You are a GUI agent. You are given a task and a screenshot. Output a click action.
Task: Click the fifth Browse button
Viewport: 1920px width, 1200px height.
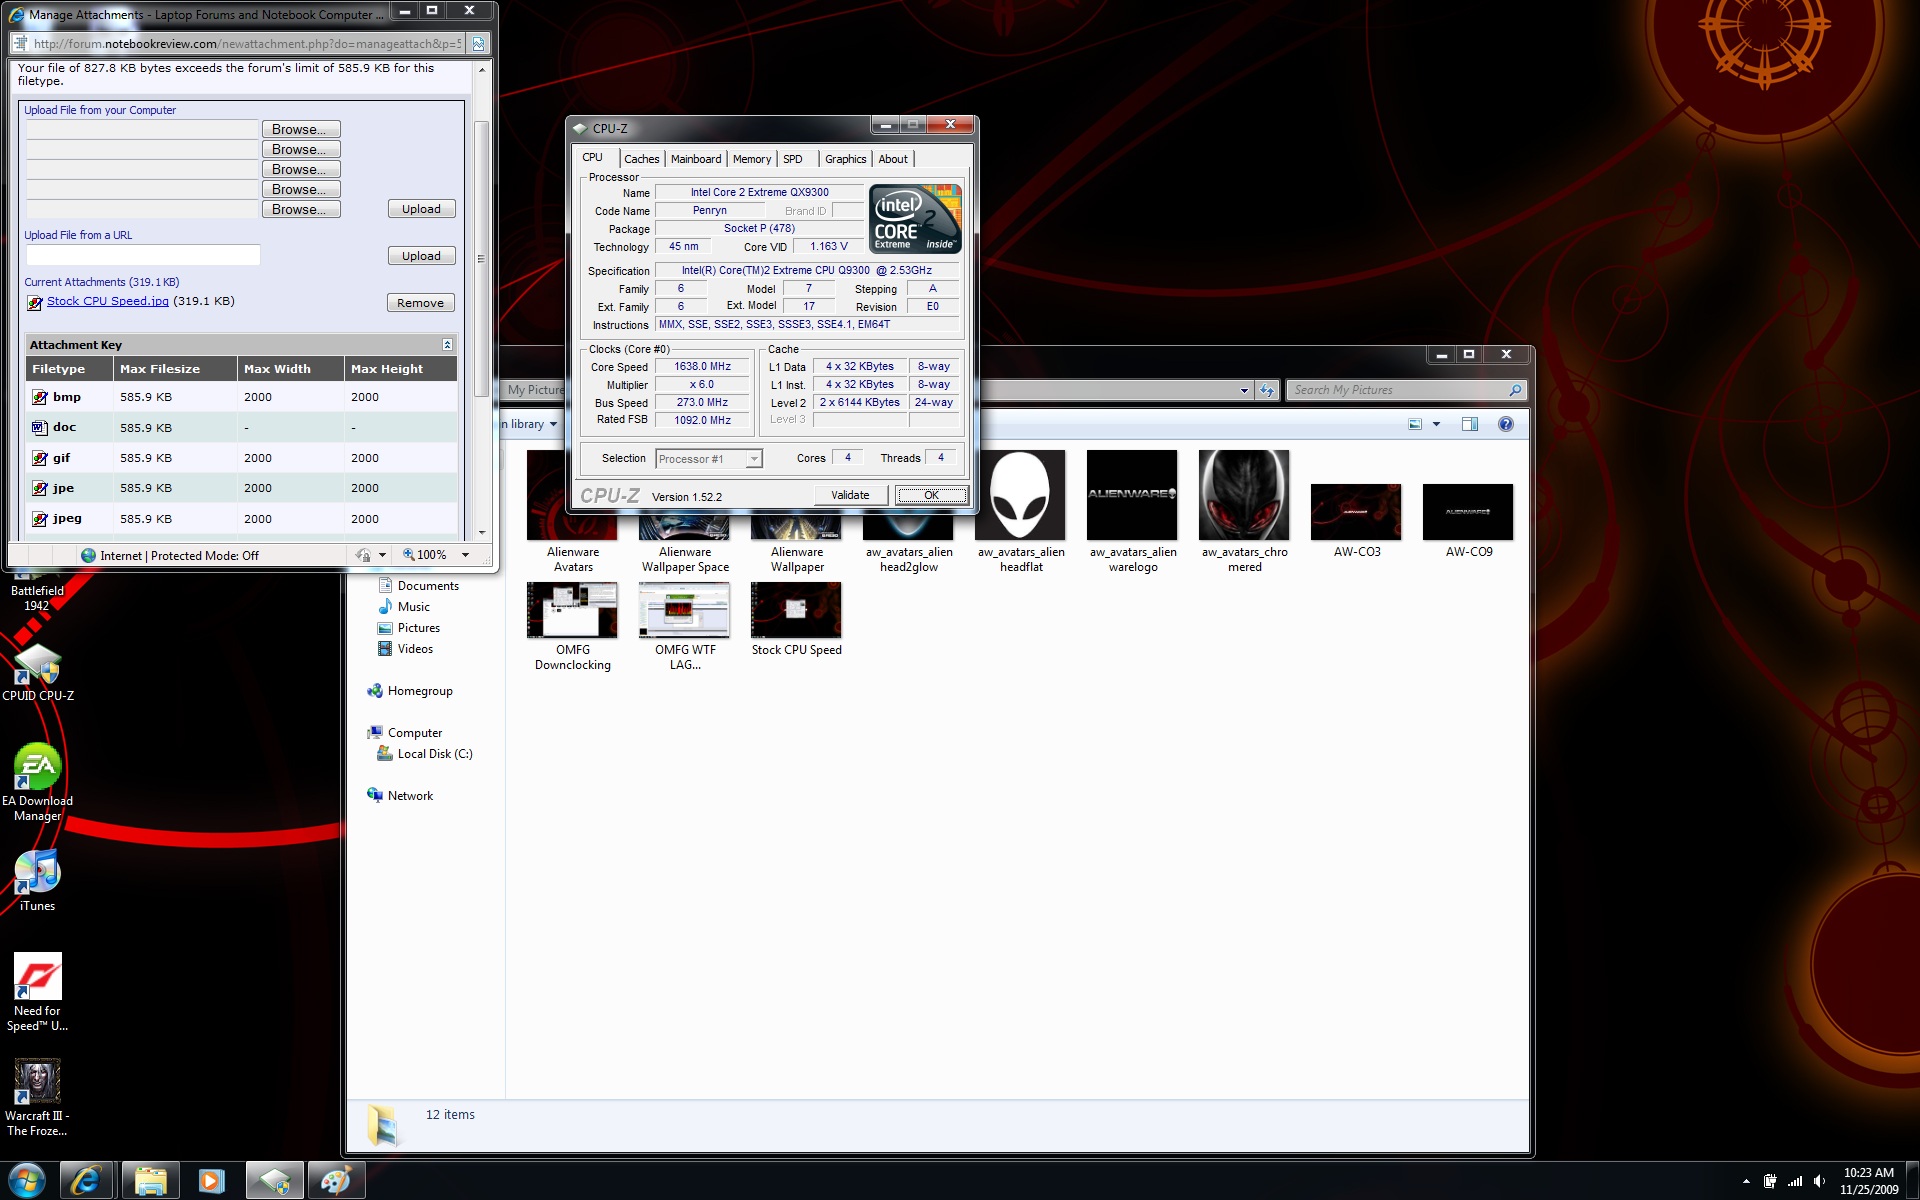(x=300, y=209)
